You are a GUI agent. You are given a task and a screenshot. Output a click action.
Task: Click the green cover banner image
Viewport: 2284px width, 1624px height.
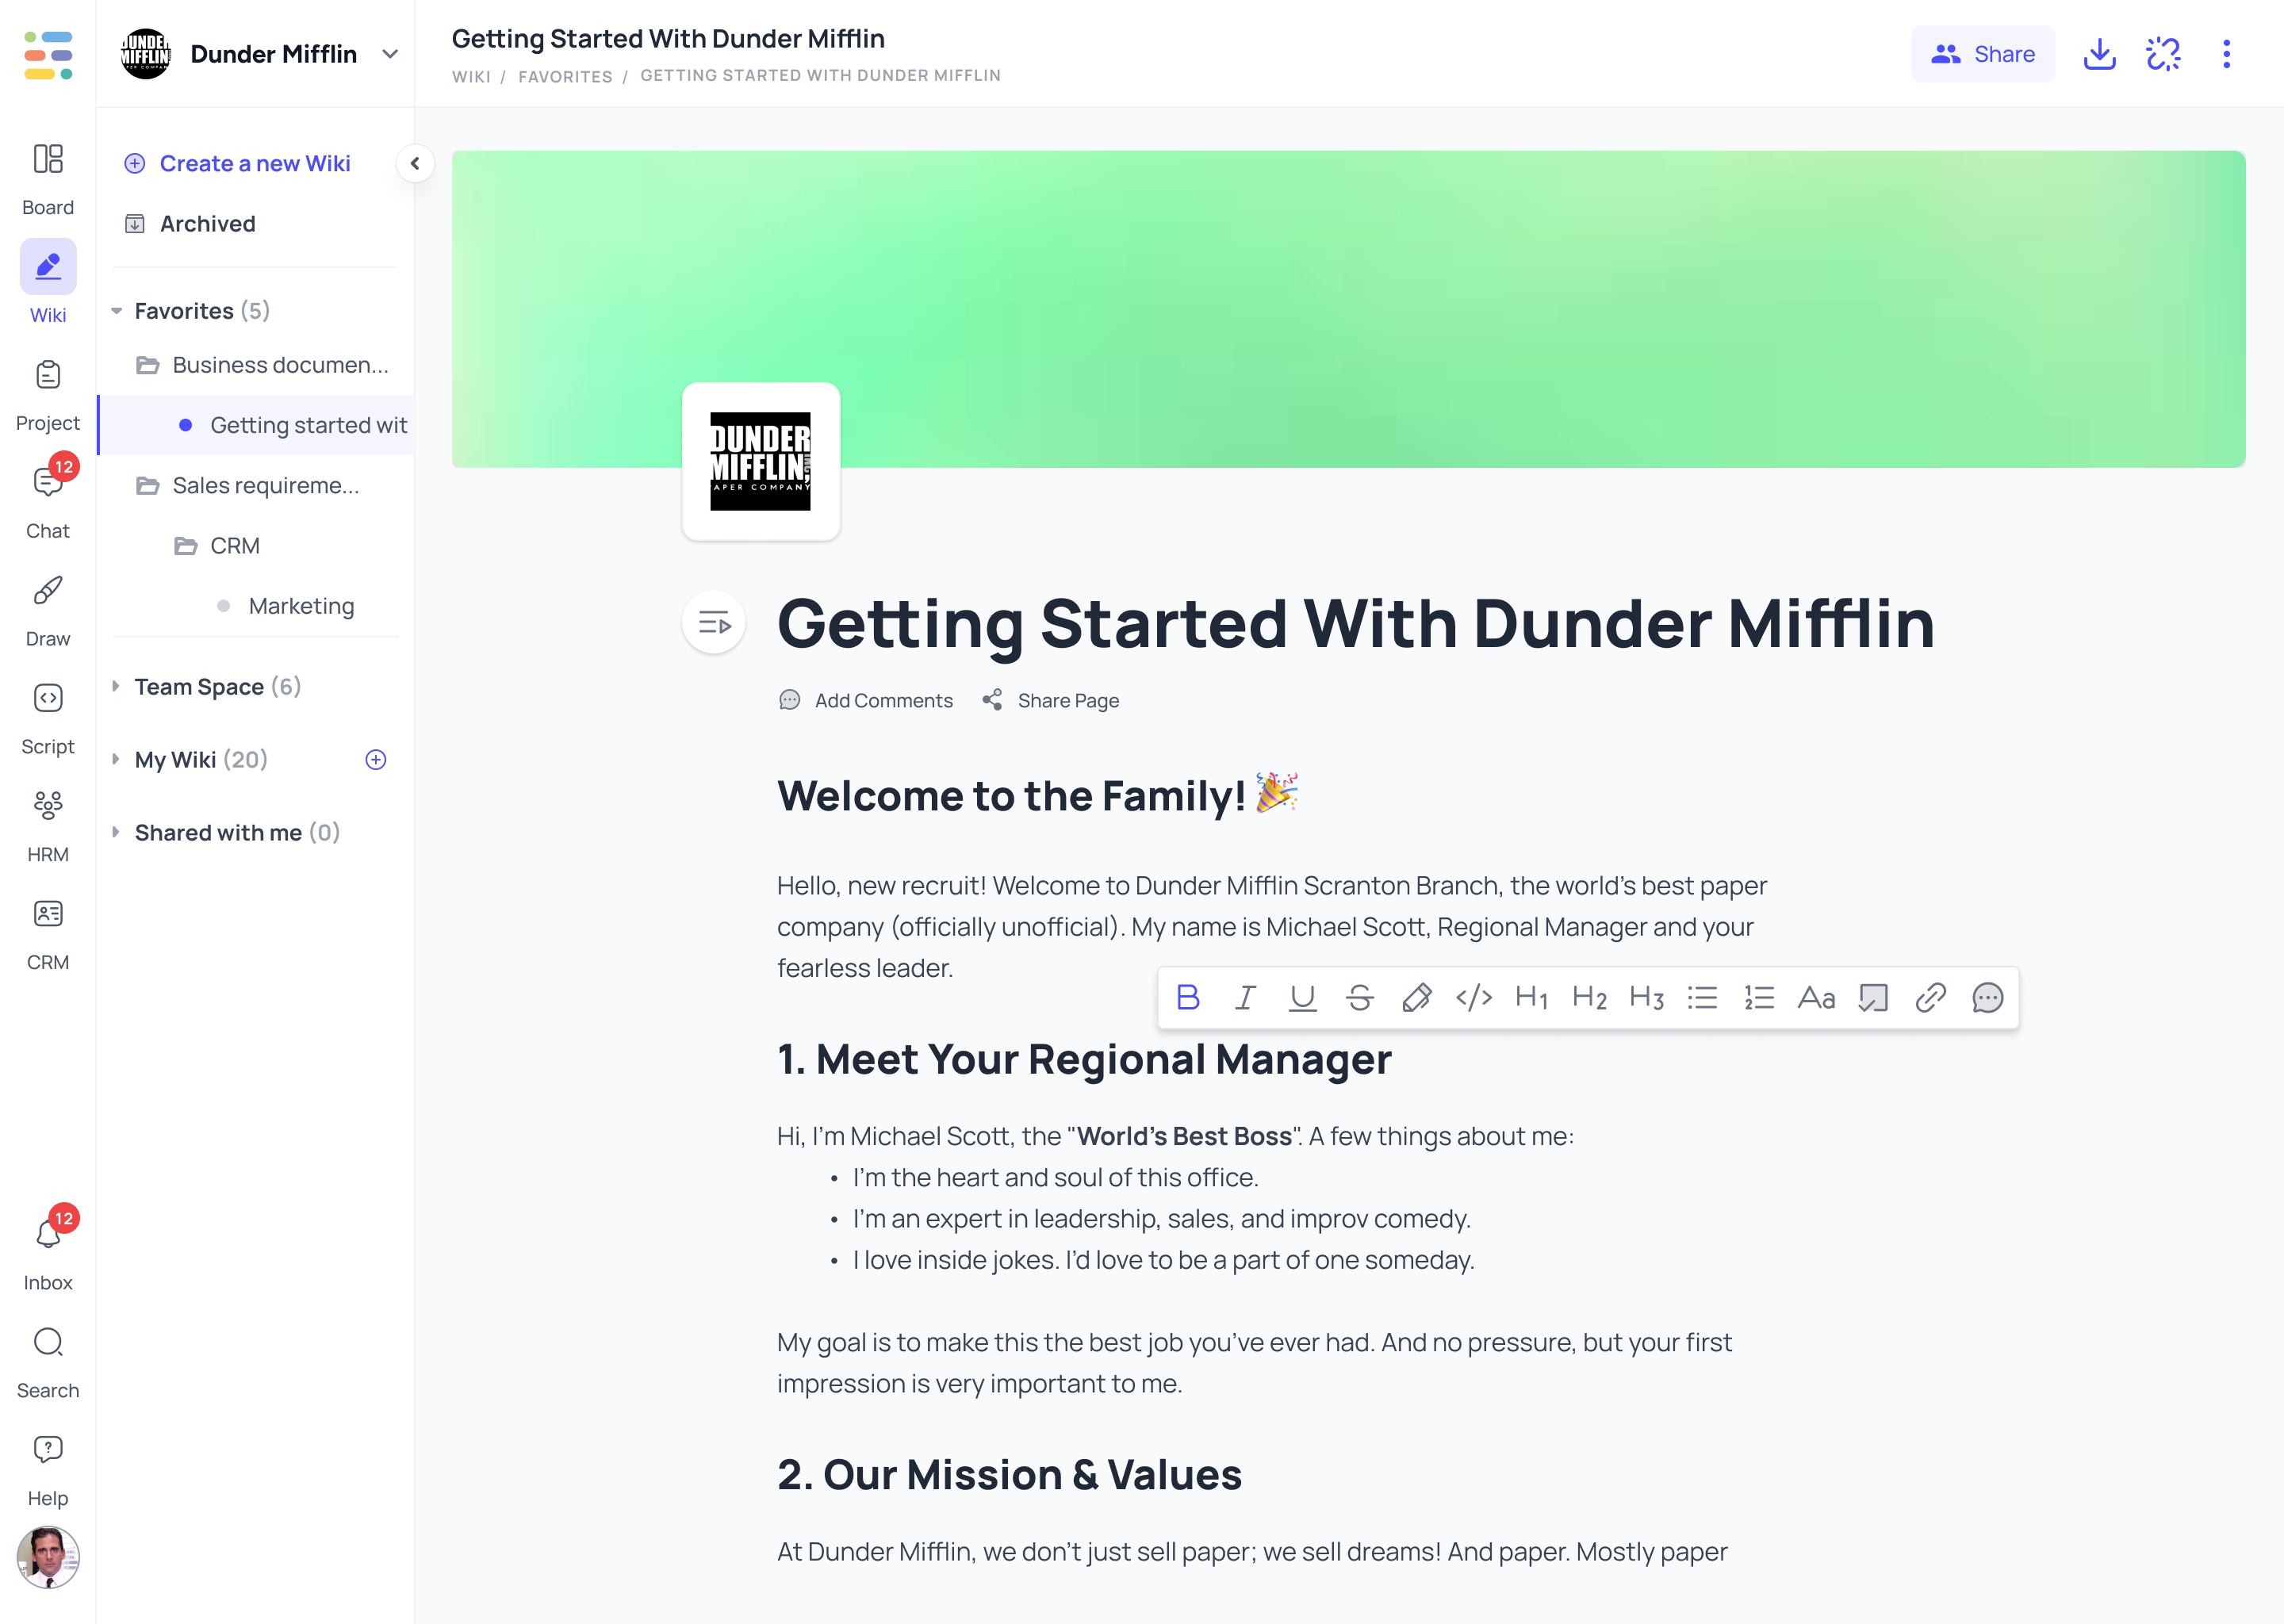(1348, 309)
